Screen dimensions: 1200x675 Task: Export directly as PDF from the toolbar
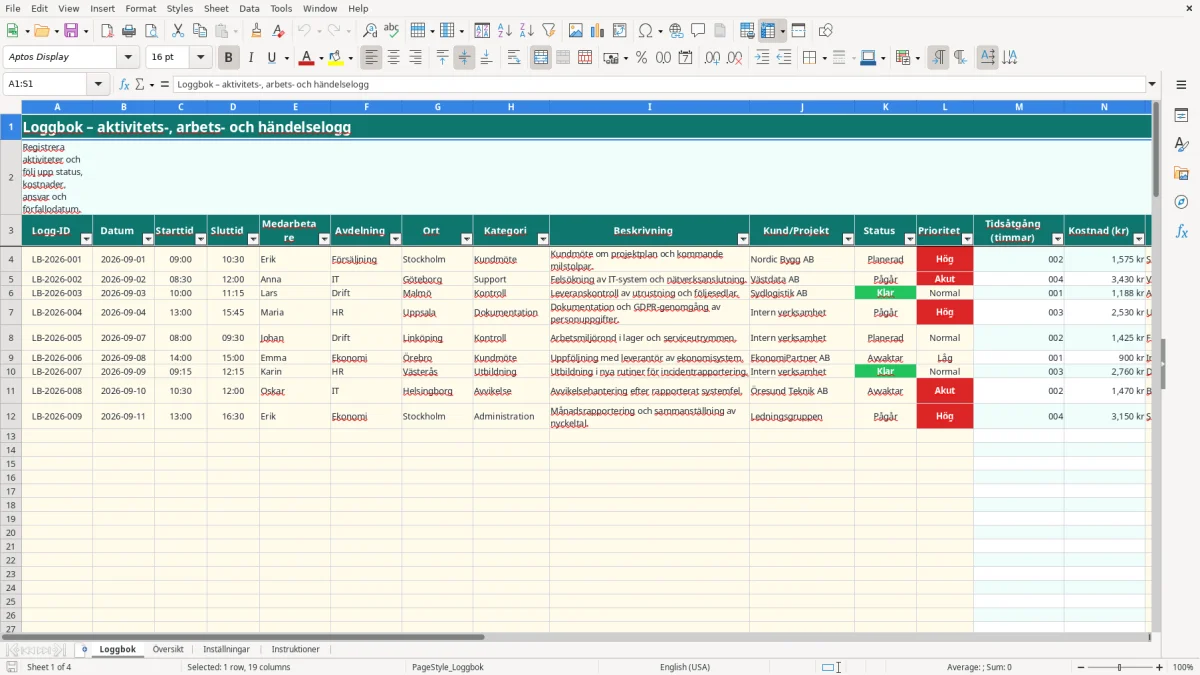[x=107, y=31]
